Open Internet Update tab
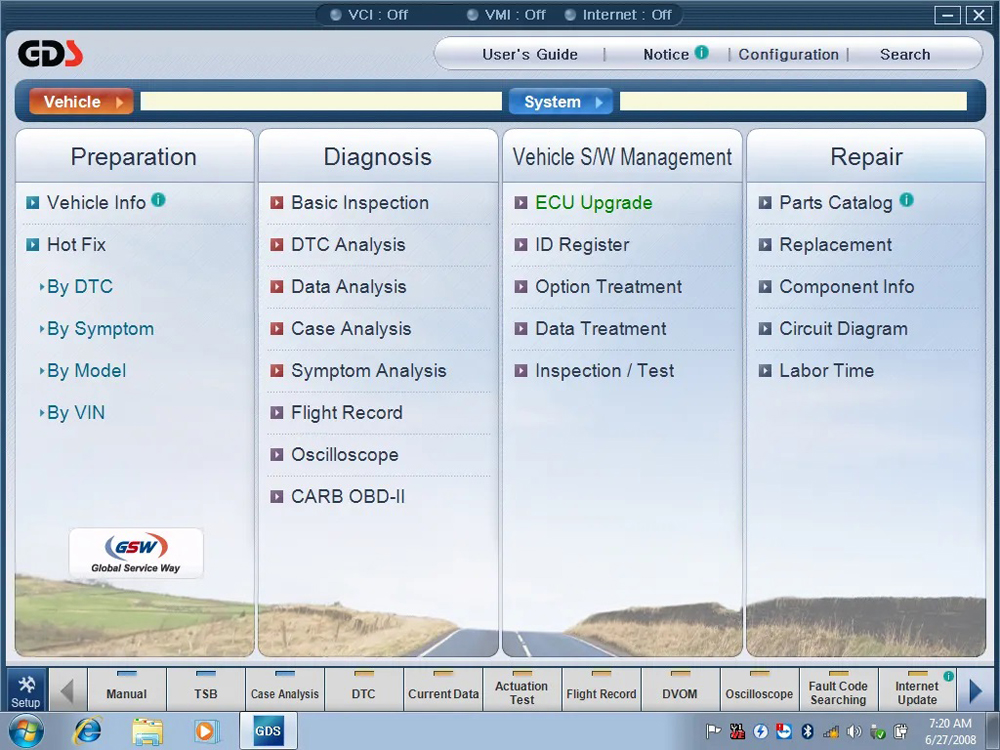 click(917, 690)
